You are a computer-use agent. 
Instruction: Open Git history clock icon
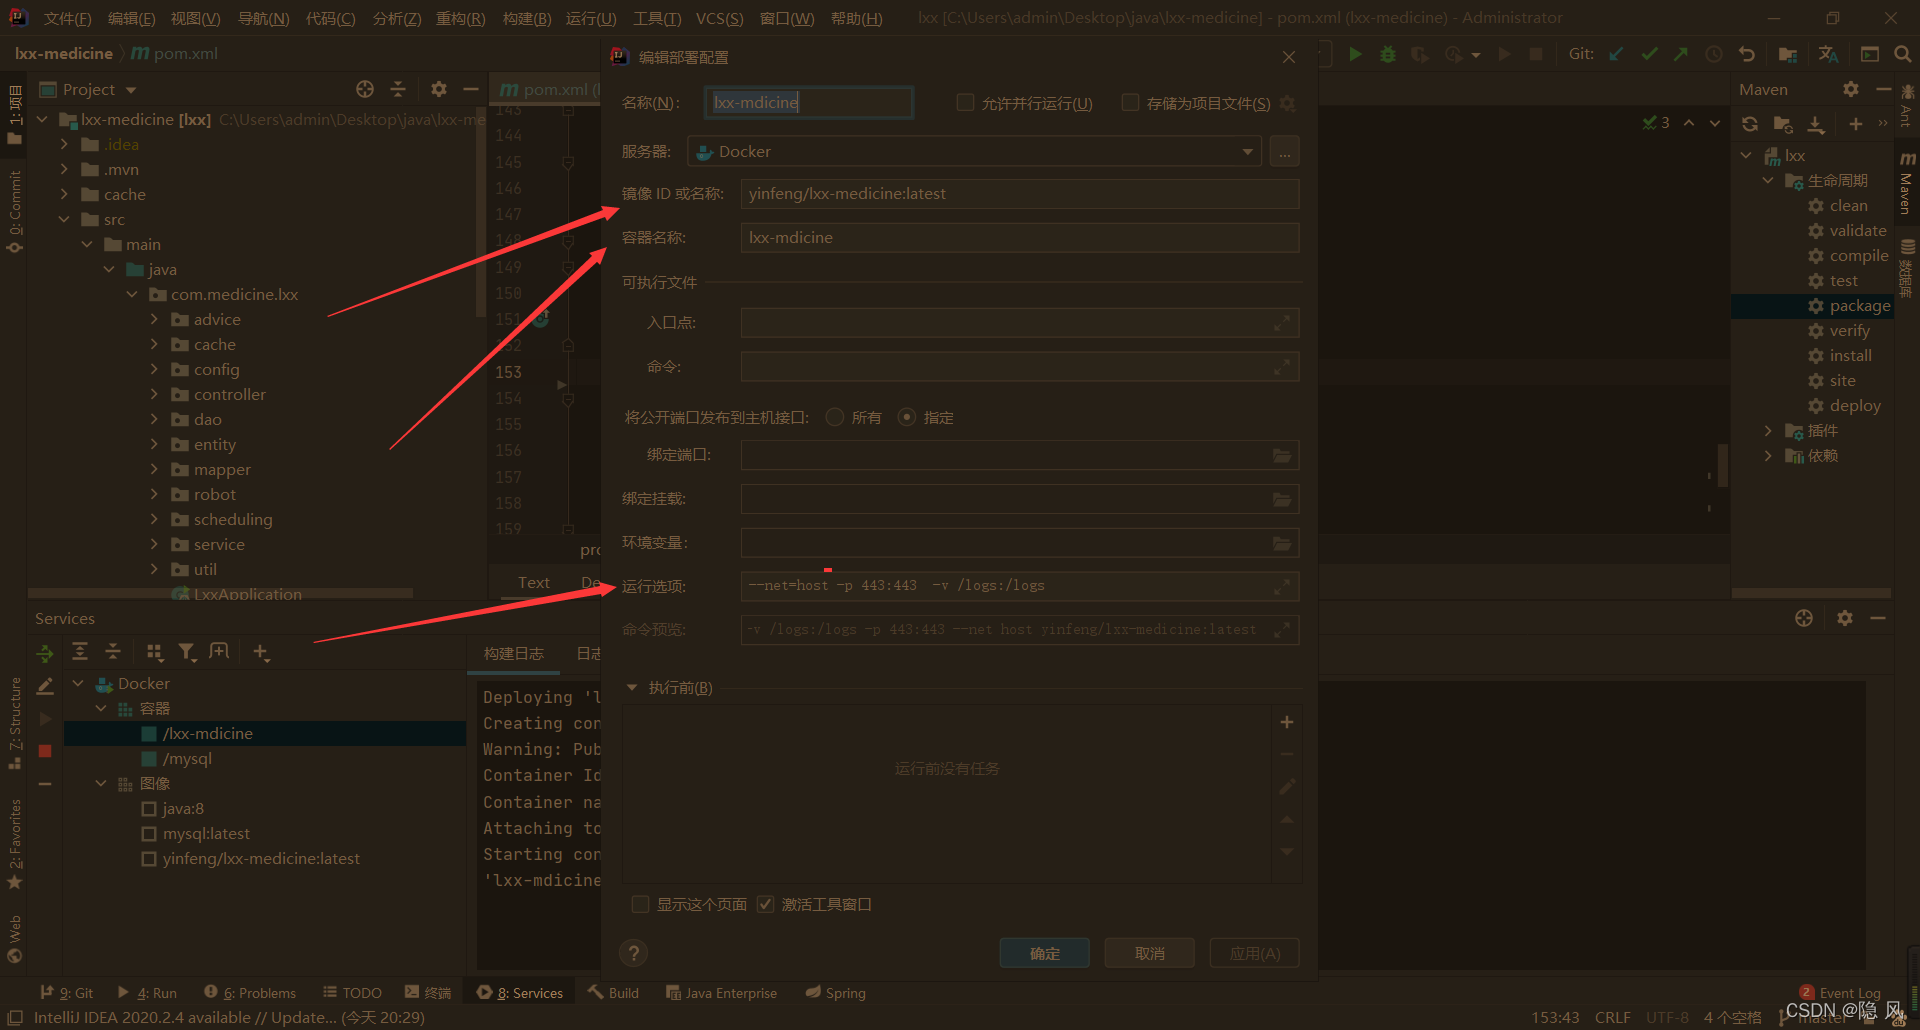[1714, 54]
